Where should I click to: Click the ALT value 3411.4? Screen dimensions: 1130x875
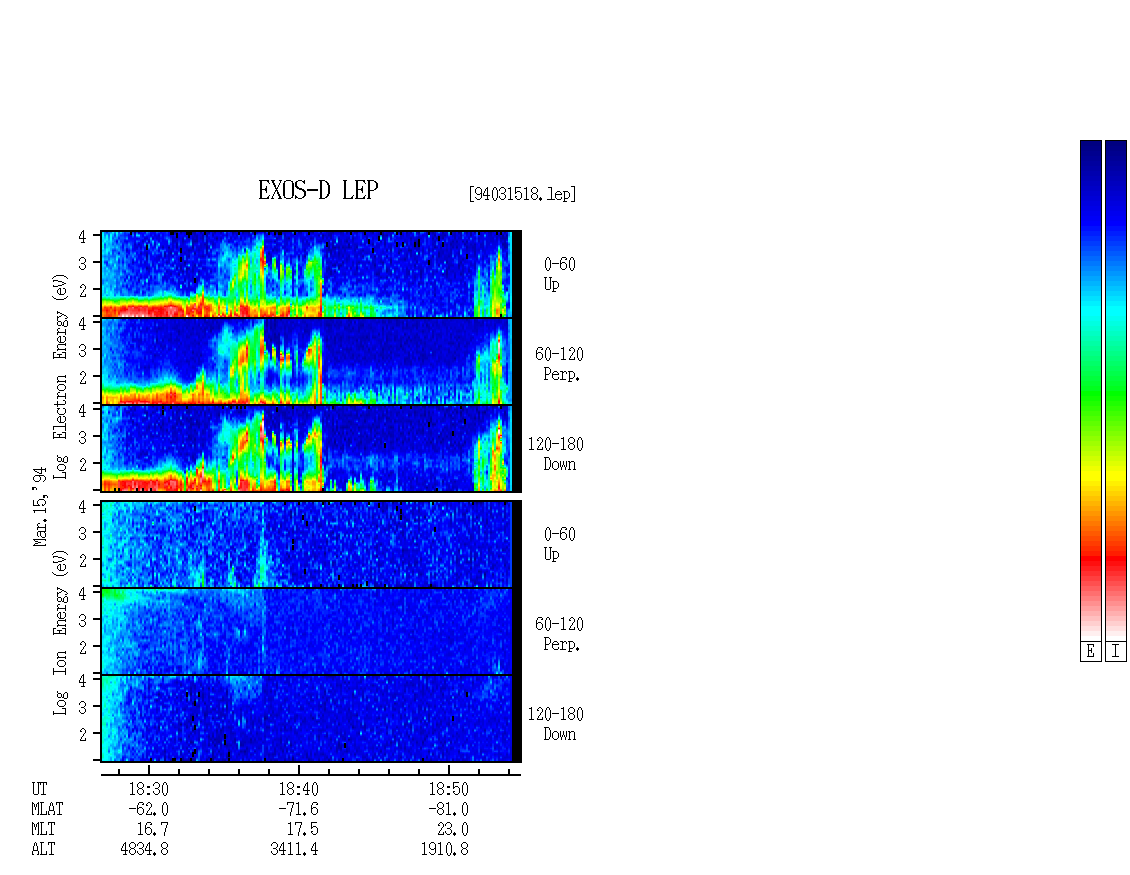click(x=295, y=849)
